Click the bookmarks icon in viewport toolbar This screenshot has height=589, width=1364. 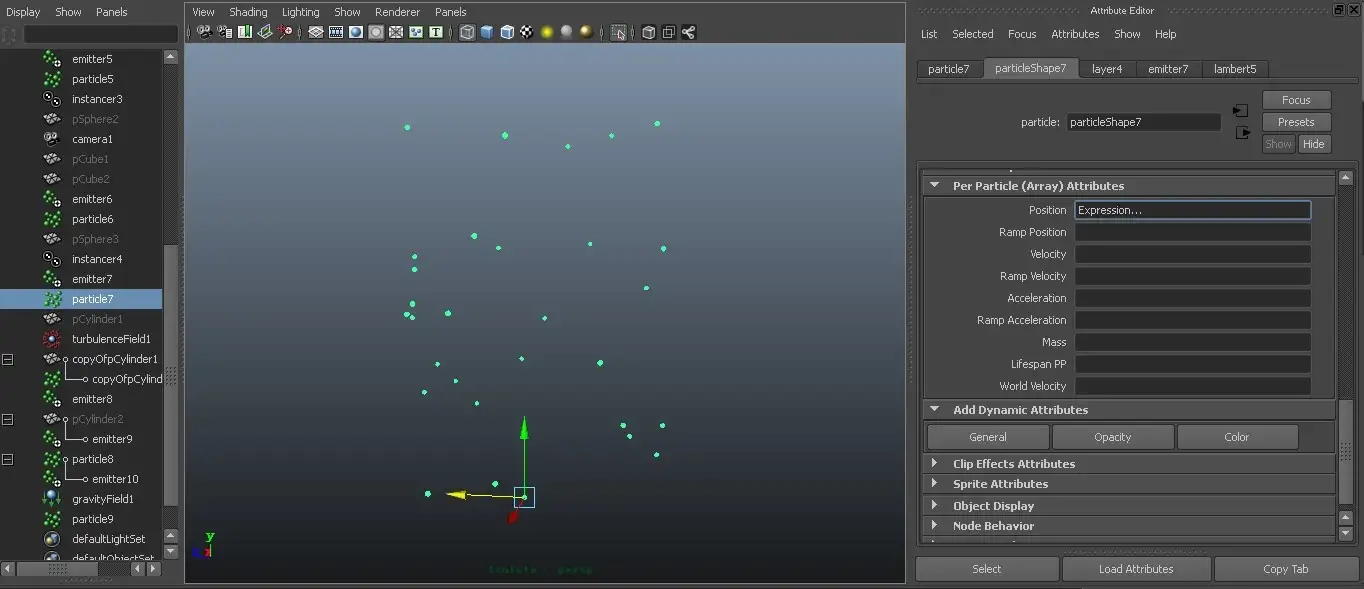(x=245, y=32)
